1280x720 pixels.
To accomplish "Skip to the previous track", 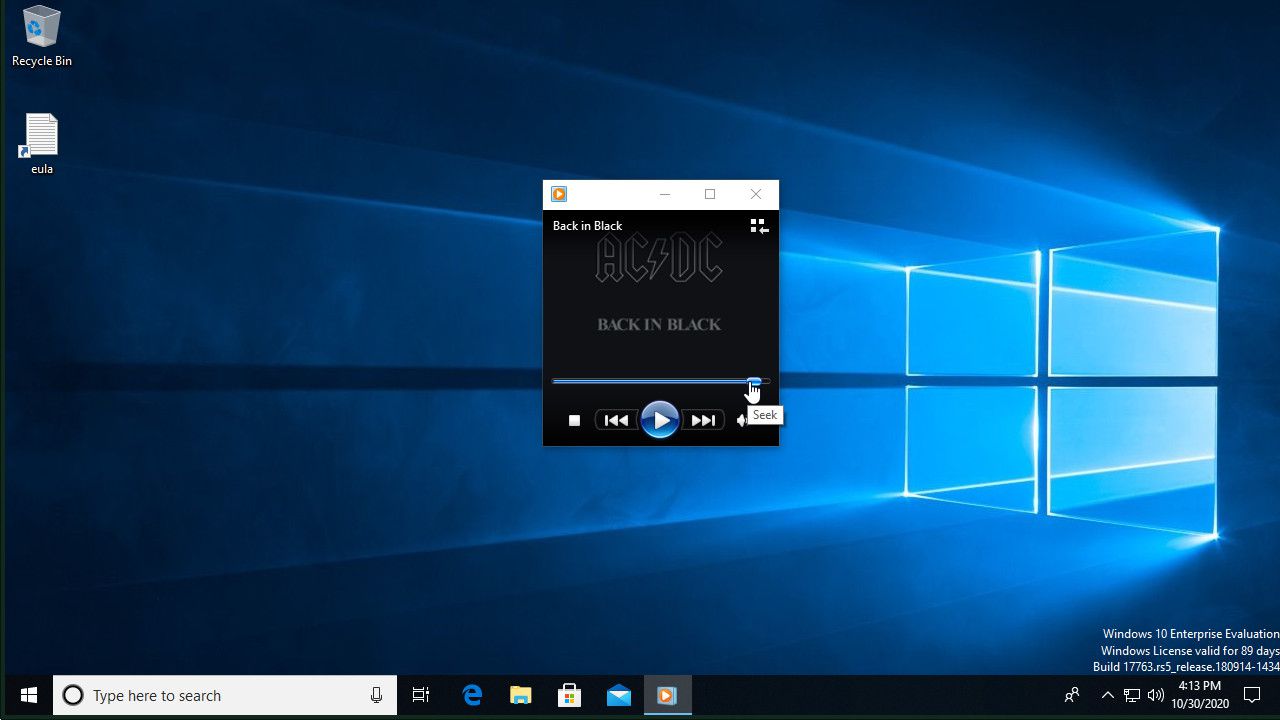I will click(617, 421).
